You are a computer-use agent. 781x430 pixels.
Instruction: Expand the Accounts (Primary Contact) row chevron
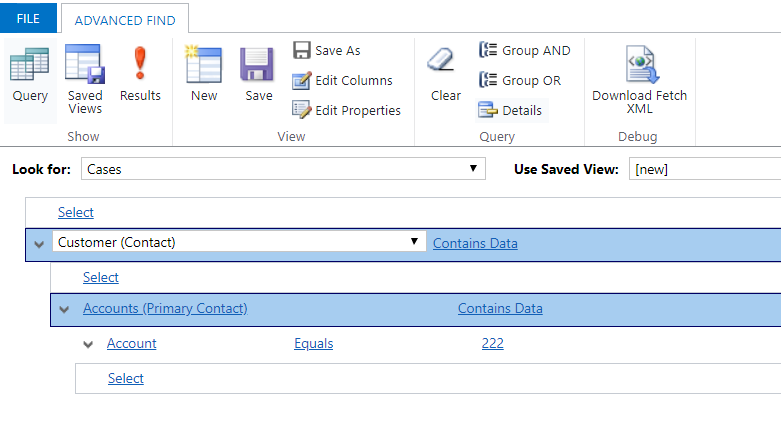coord(64,309)
